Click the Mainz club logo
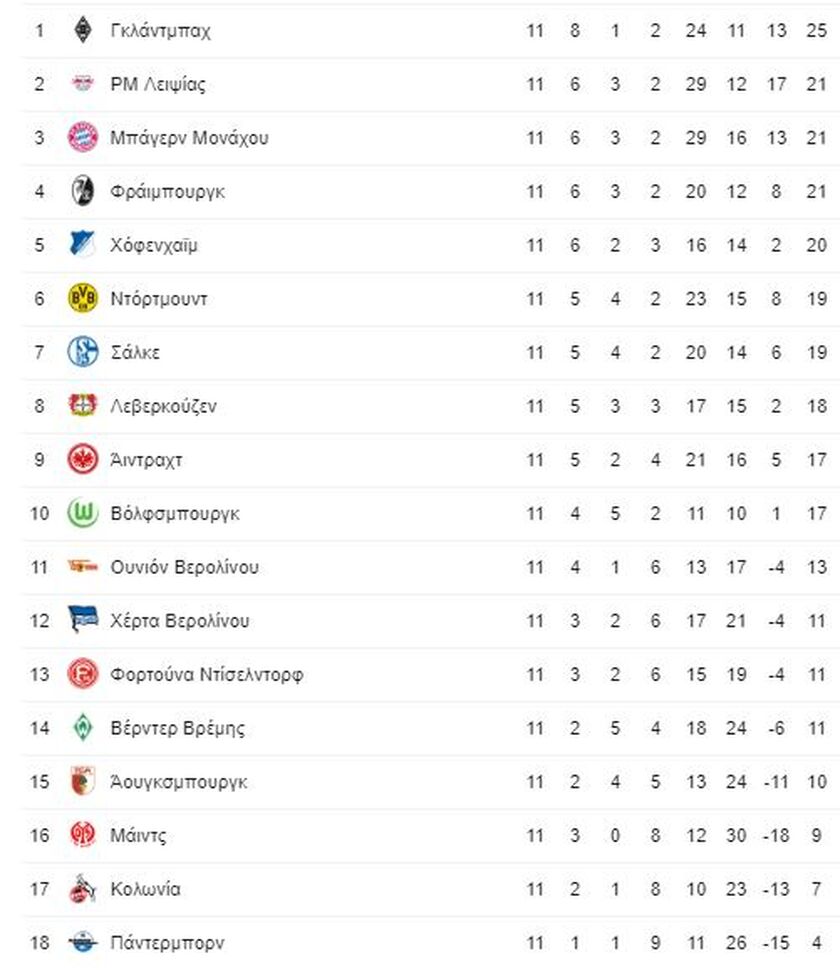The width and height of the screenshot is (840, 971). pos(82,835)
